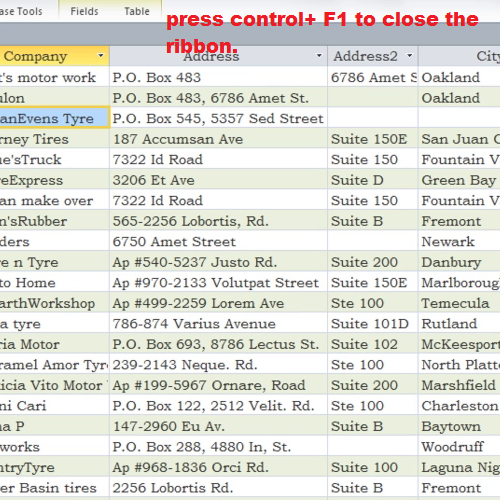Select the 'P.O. Box 288, 4880 In, St.' cell

(x=218, y=447)
